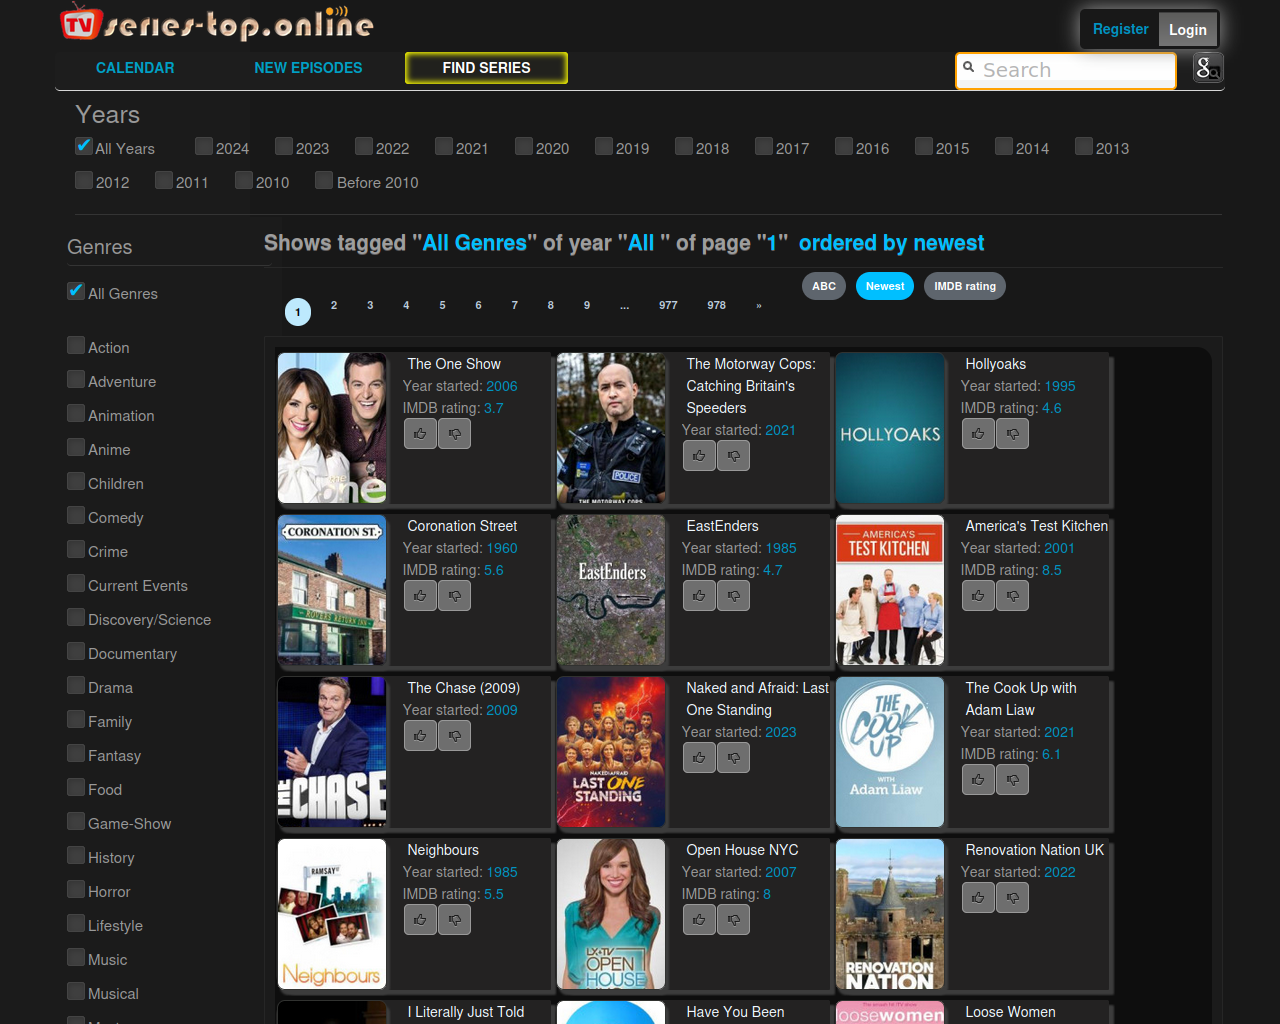This screenshot has width=1280, height=1024.
Task: Dislike Open House NYC
Action: 734,920
